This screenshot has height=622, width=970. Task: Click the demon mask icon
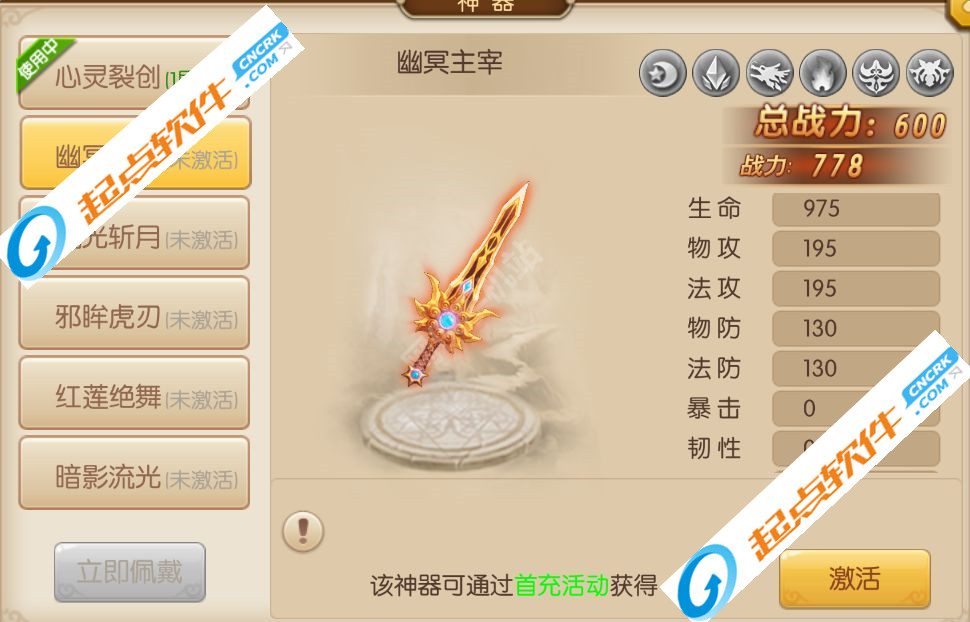(x=876, y=73)
